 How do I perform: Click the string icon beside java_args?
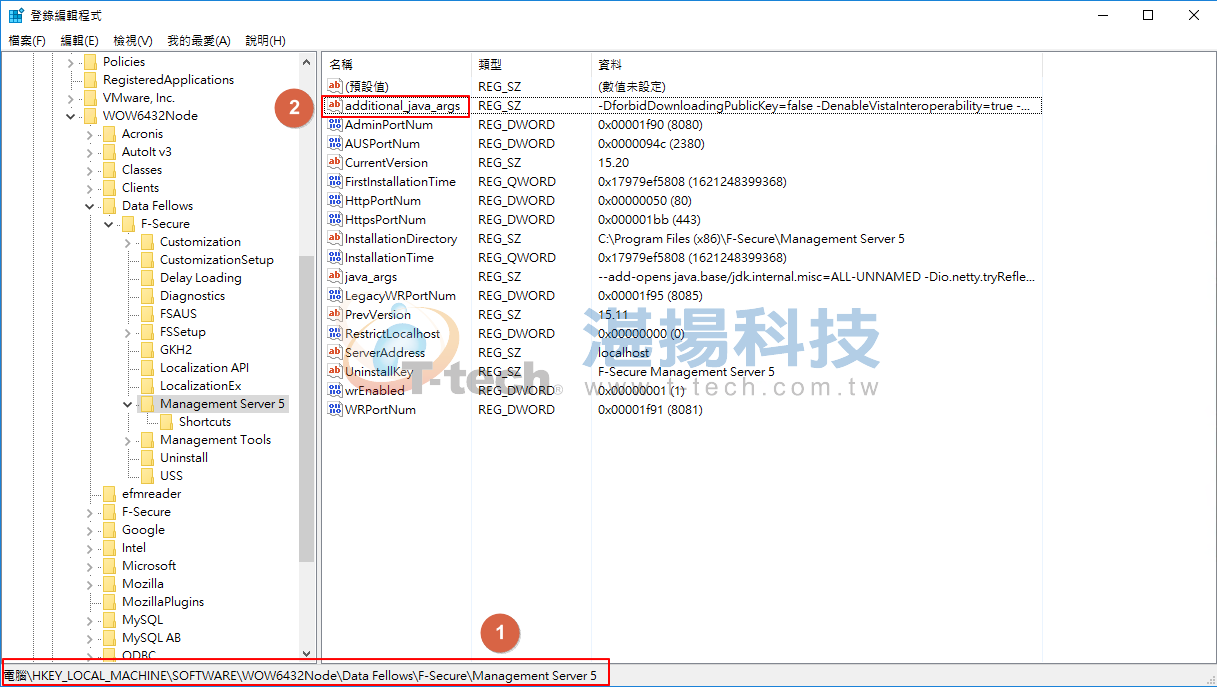335,277
